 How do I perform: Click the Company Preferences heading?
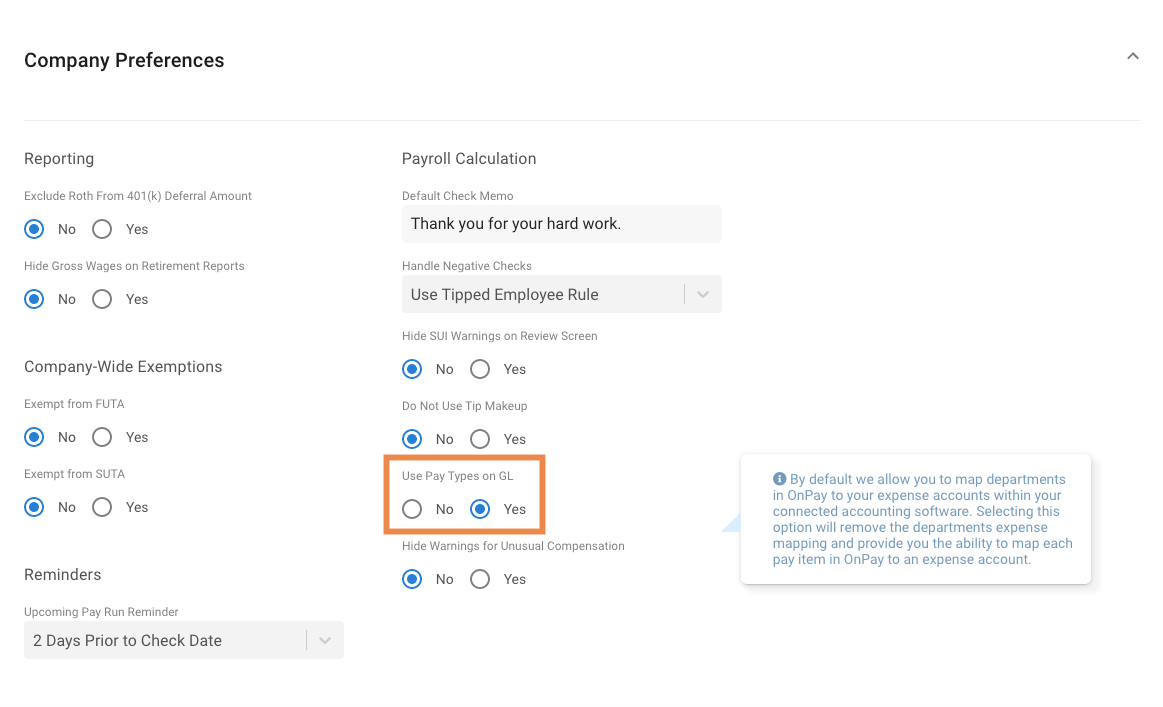coord(124,60)
